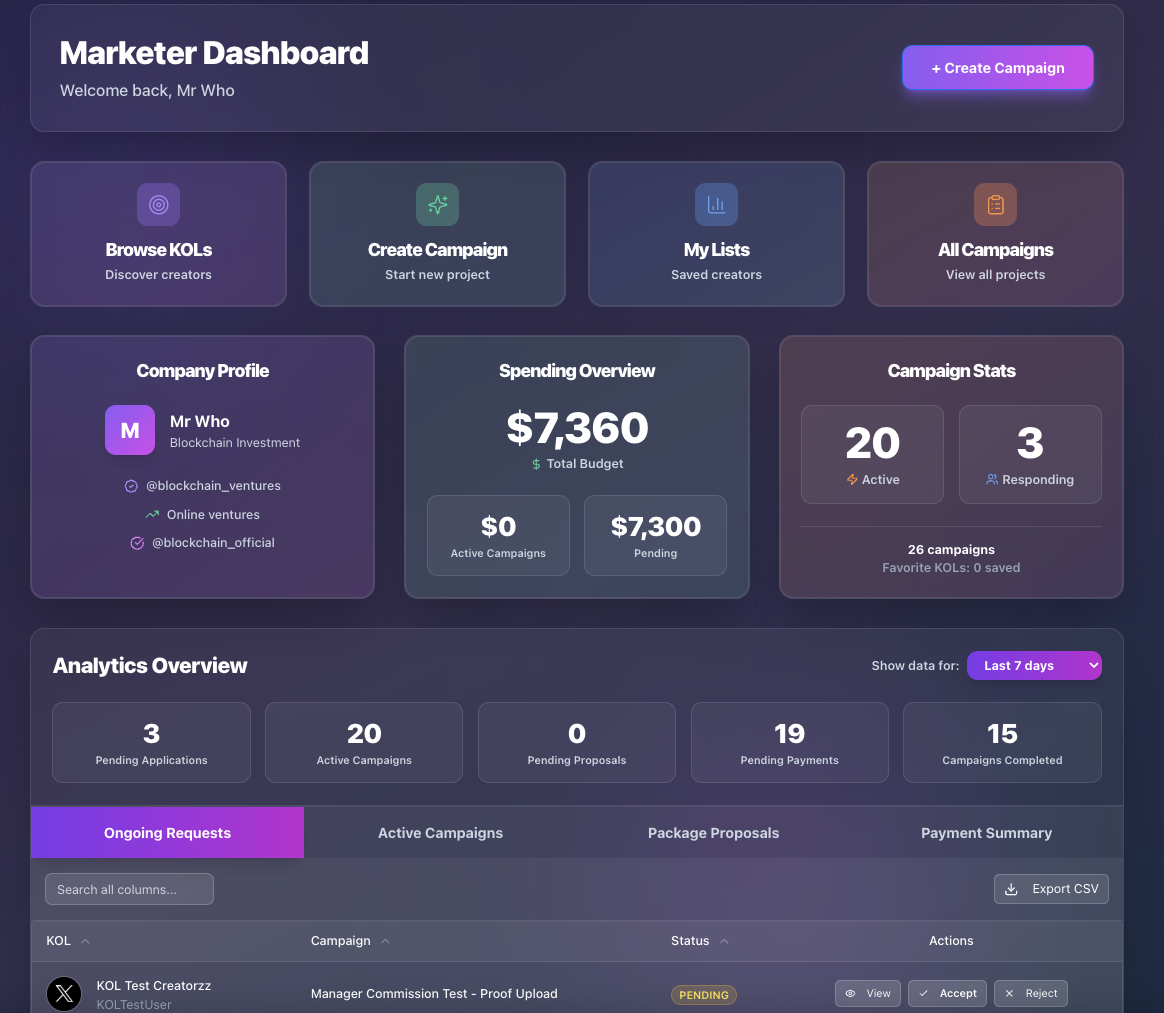Click the Create Campaign sparkle icon
Viewport: 1164px width, 1013px height.
pos(437,204)
